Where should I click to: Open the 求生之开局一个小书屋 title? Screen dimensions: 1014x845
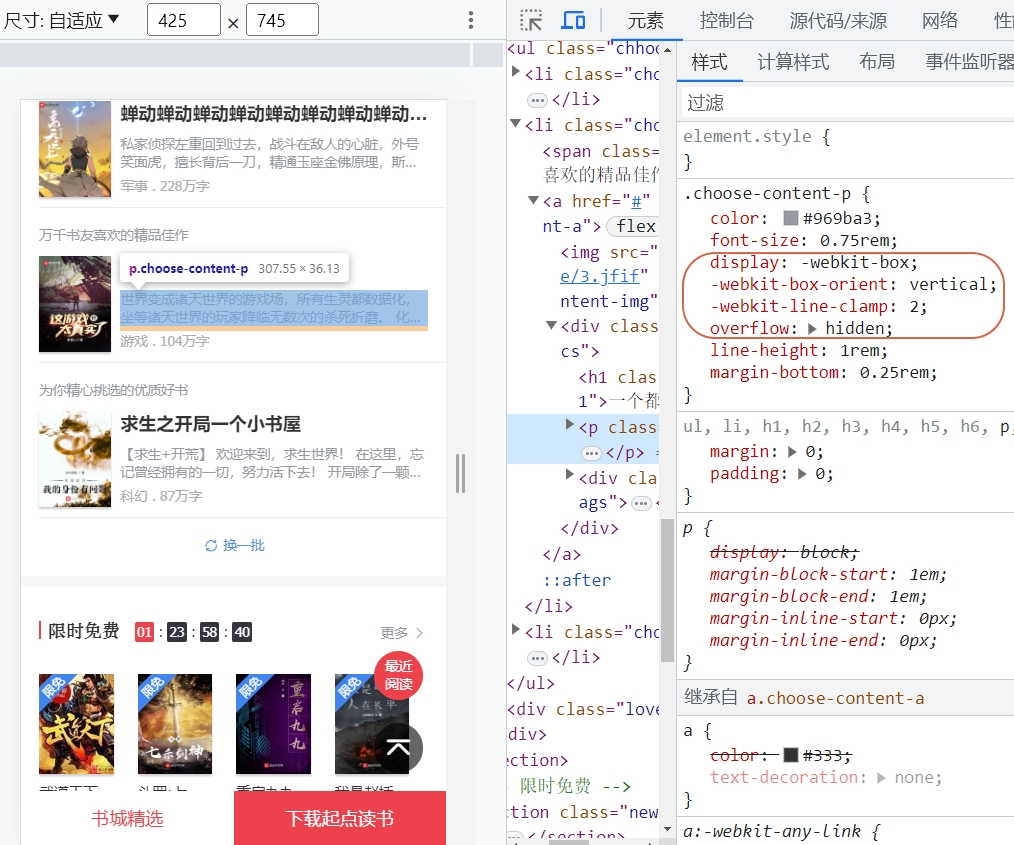(x=210, y=424)
